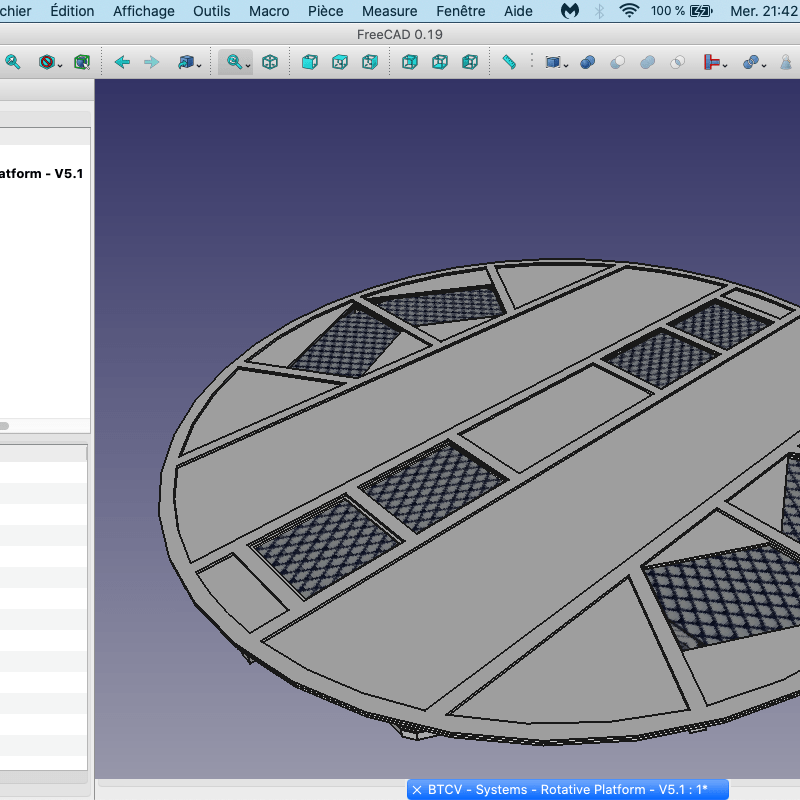
Task: Go back with the left arrow icon
Action: click(122, 62)
